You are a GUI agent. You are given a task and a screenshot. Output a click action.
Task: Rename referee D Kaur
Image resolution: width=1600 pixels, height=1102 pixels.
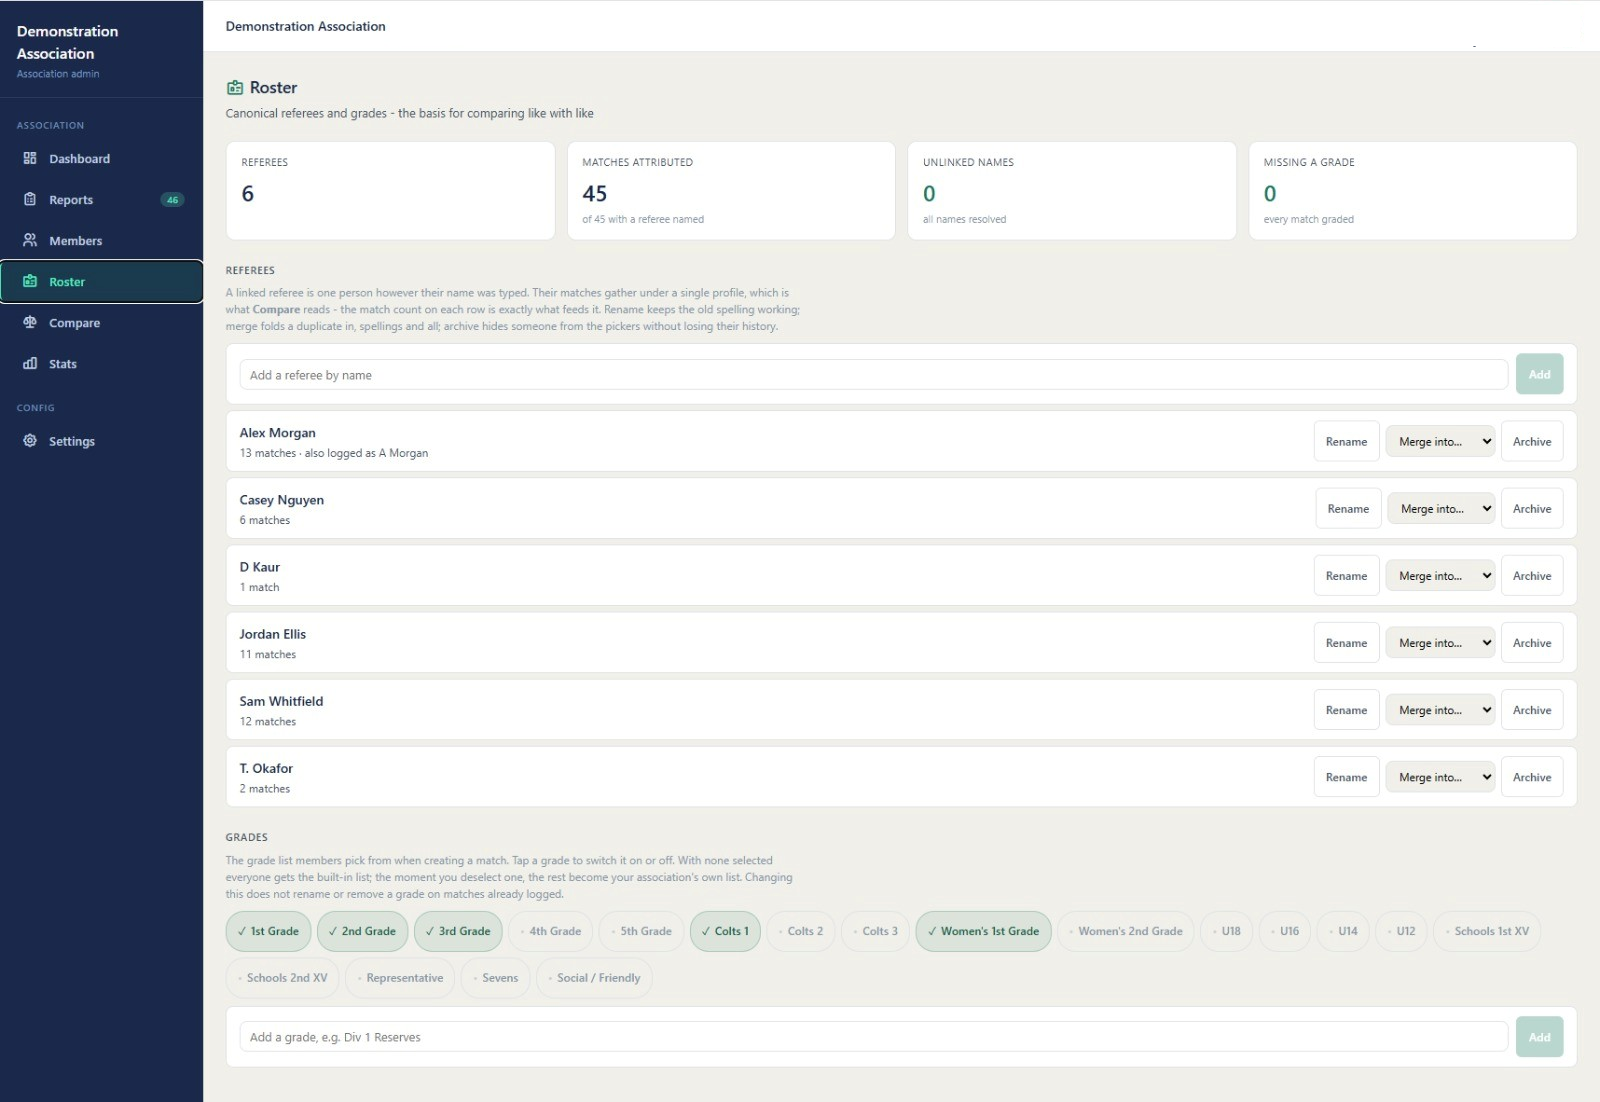[1346, 575]
